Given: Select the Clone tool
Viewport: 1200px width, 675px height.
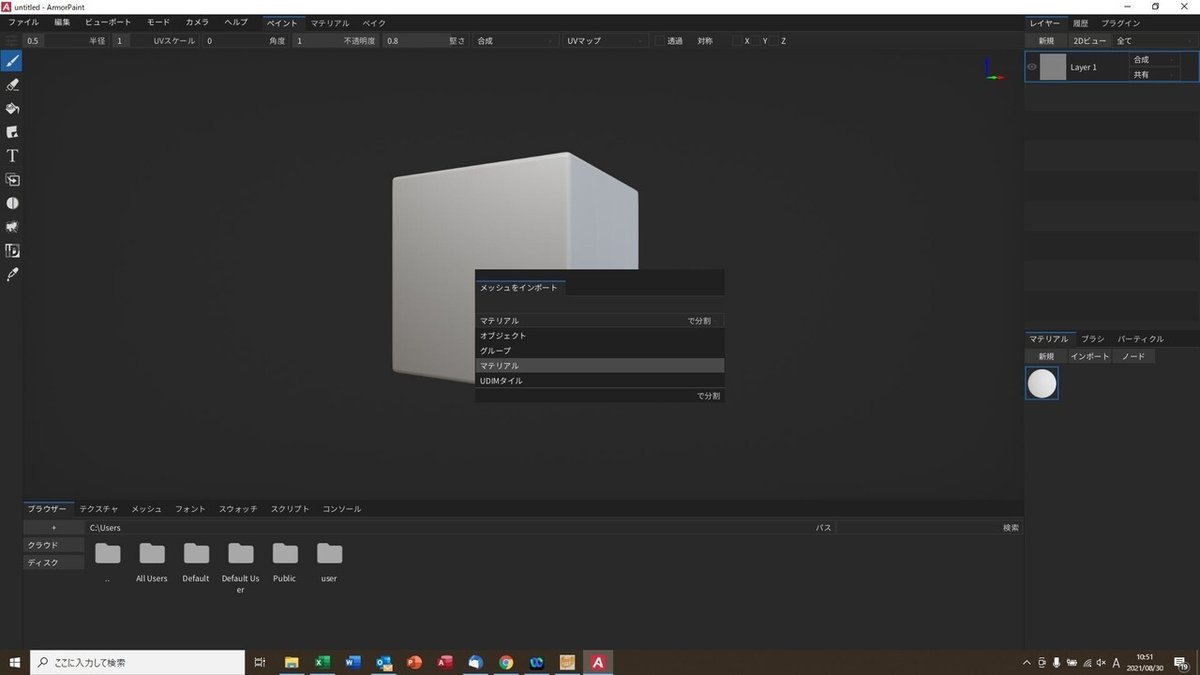Looking at the screenshot, I should [12, 180].
